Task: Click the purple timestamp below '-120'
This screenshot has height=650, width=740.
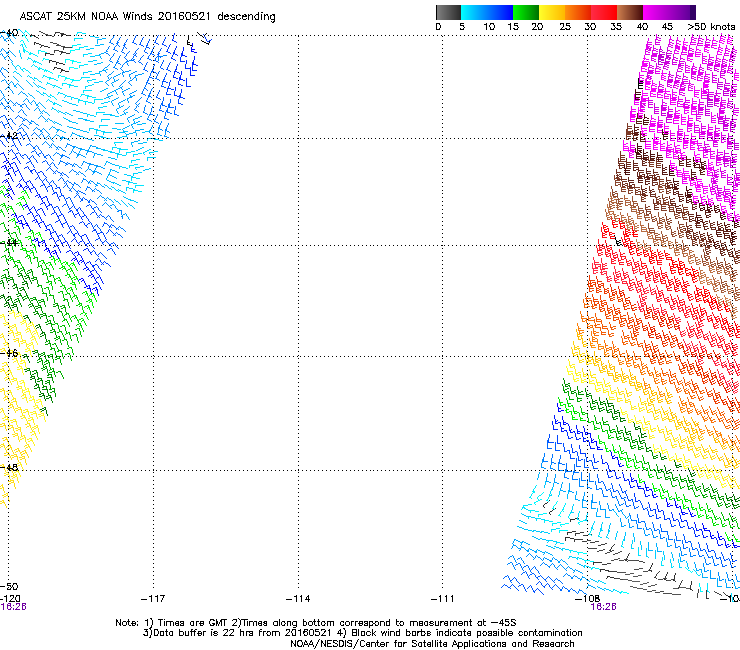Action: tap(13, 607)
